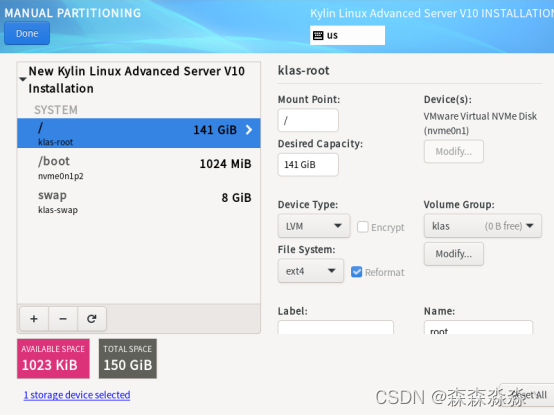
Task: Open the 1 storage device selected link
Action: click(77, 395)
